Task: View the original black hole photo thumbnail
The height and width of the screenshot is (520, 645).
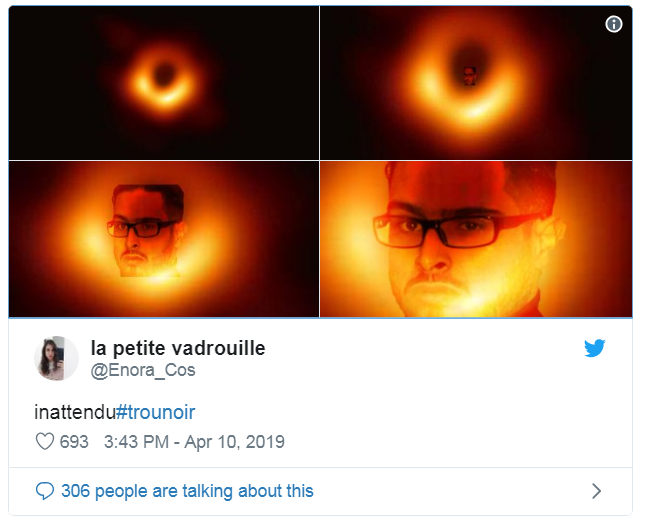Action: pos(164,83)
